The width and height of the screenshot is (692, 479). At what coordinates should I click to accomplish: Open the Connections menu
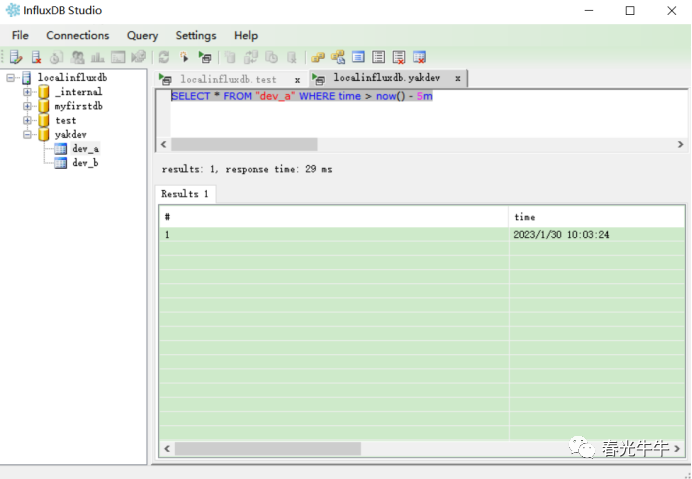click(x=78, y=35)
